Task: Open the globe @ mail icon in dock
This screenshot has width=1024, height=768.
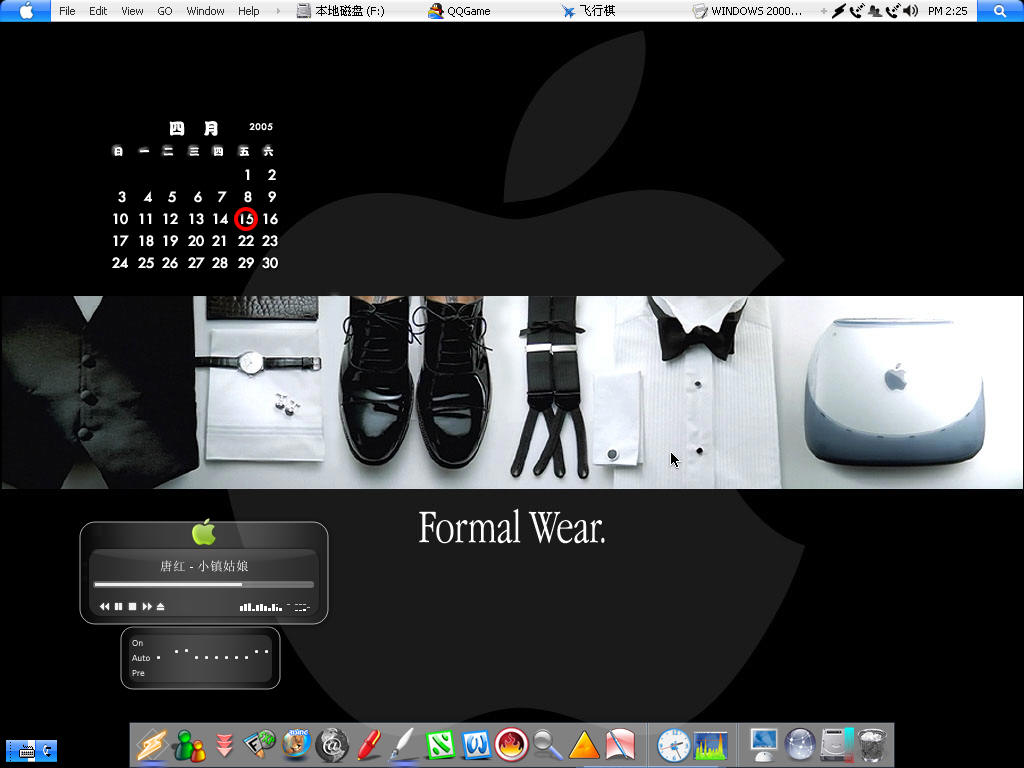Action: [x=332, y=744]
